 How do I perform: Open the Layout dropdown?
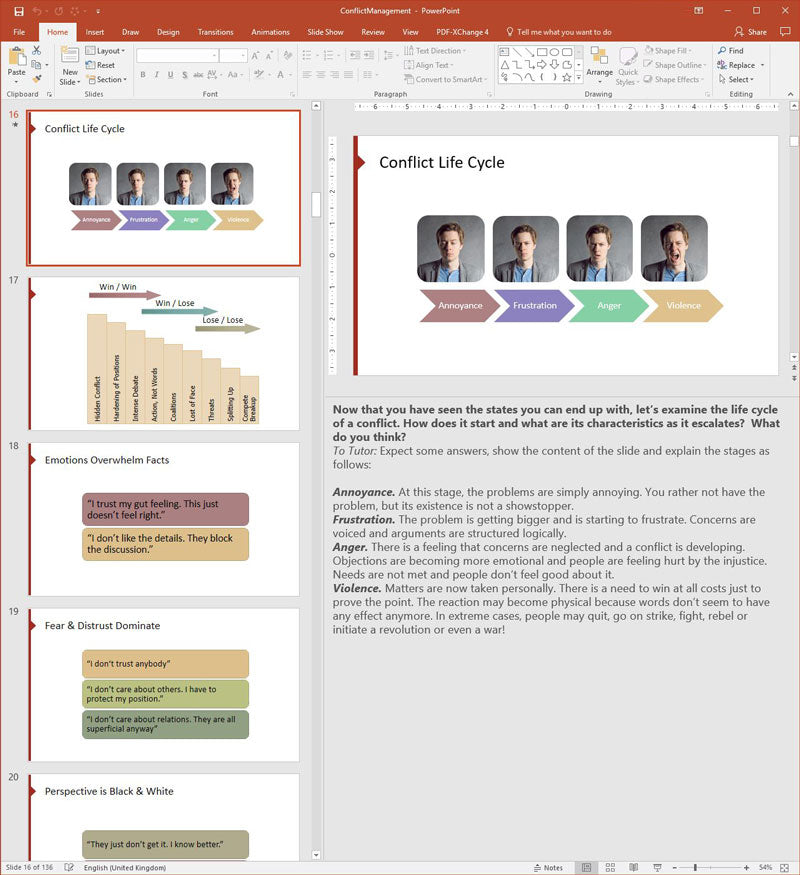pos(105,50)
